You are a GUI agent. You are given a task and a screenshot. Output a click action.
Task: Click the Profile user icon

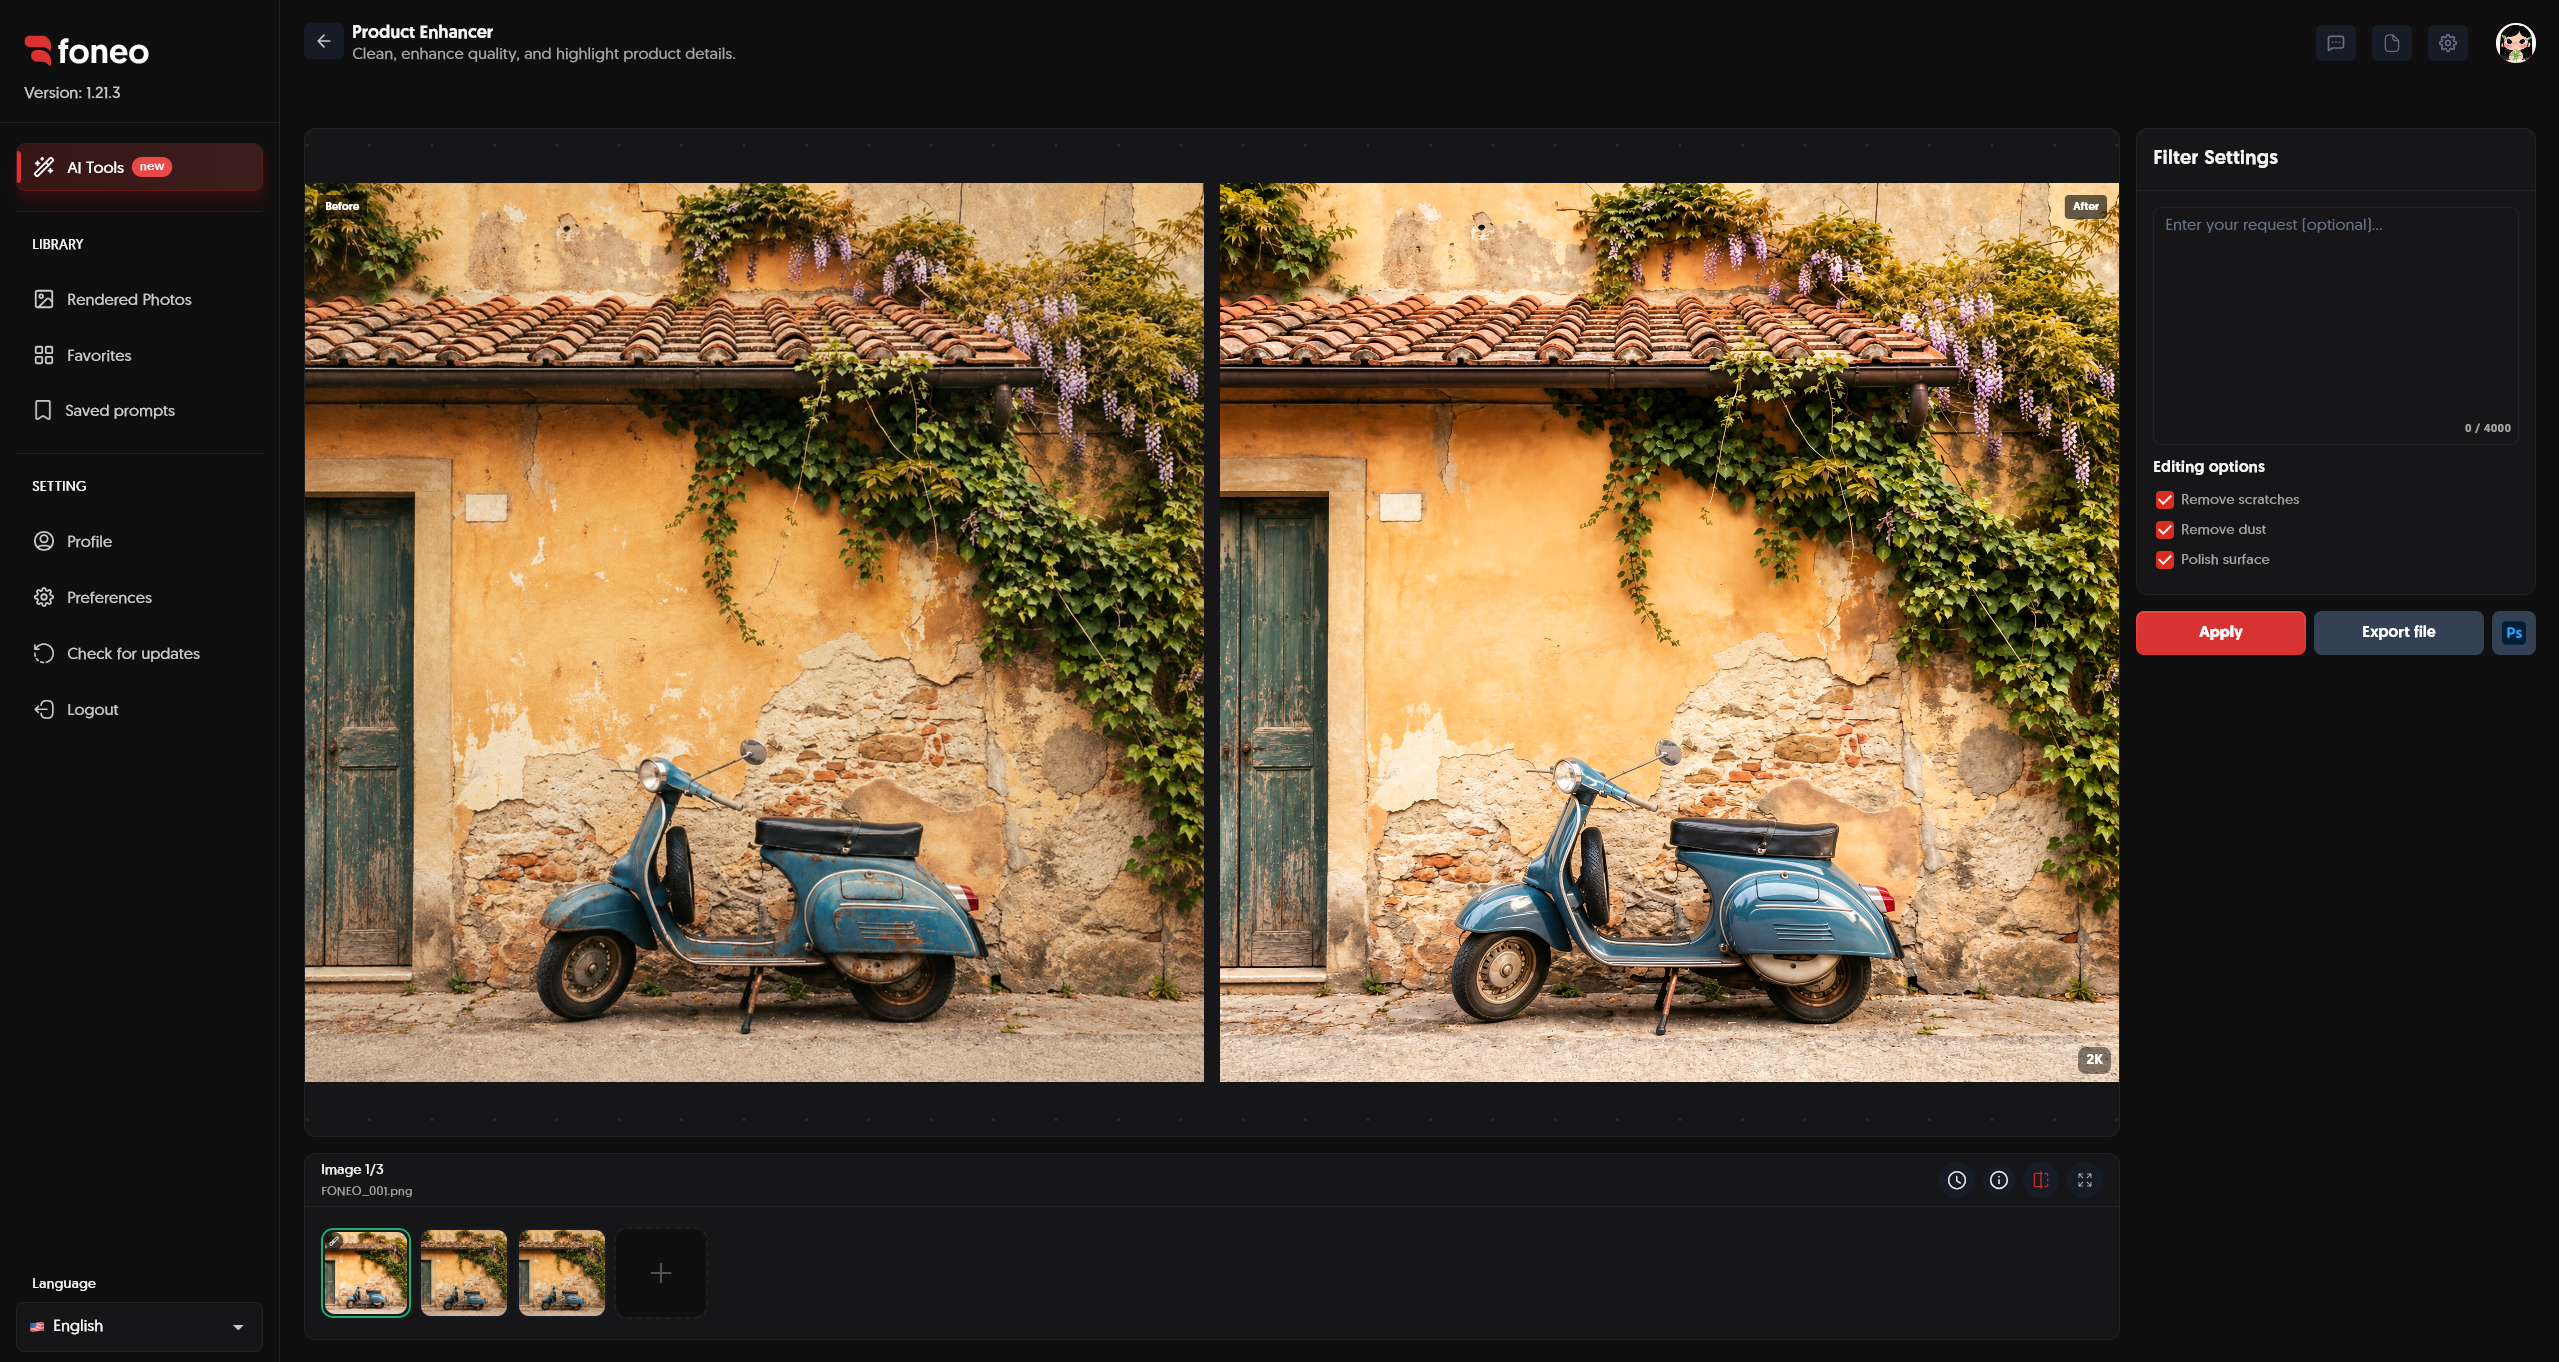(44, 541)
